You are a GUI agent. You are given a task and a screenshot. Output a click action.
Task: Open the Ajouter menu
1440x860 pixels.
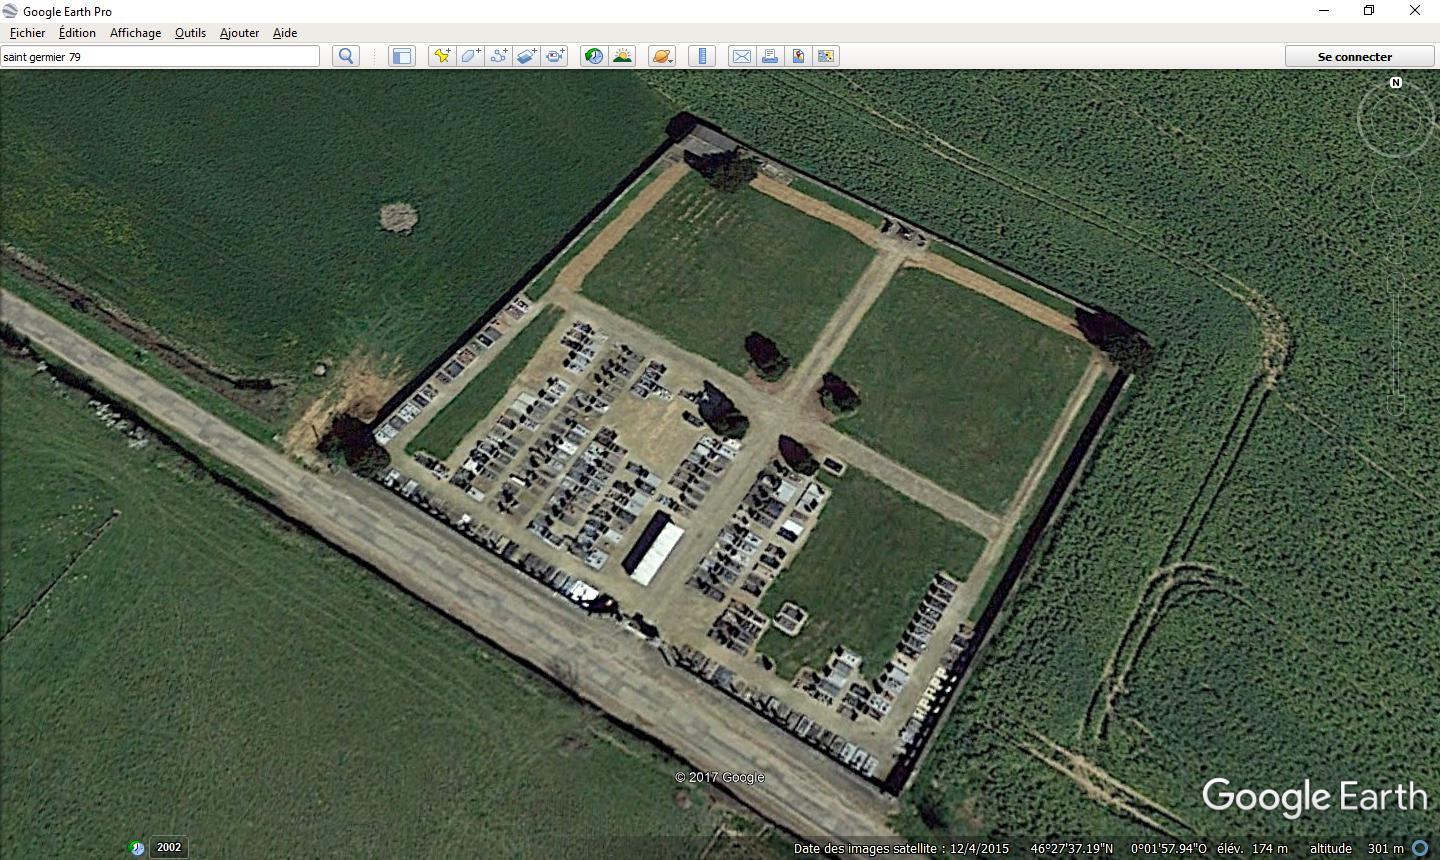coord(239,32)
